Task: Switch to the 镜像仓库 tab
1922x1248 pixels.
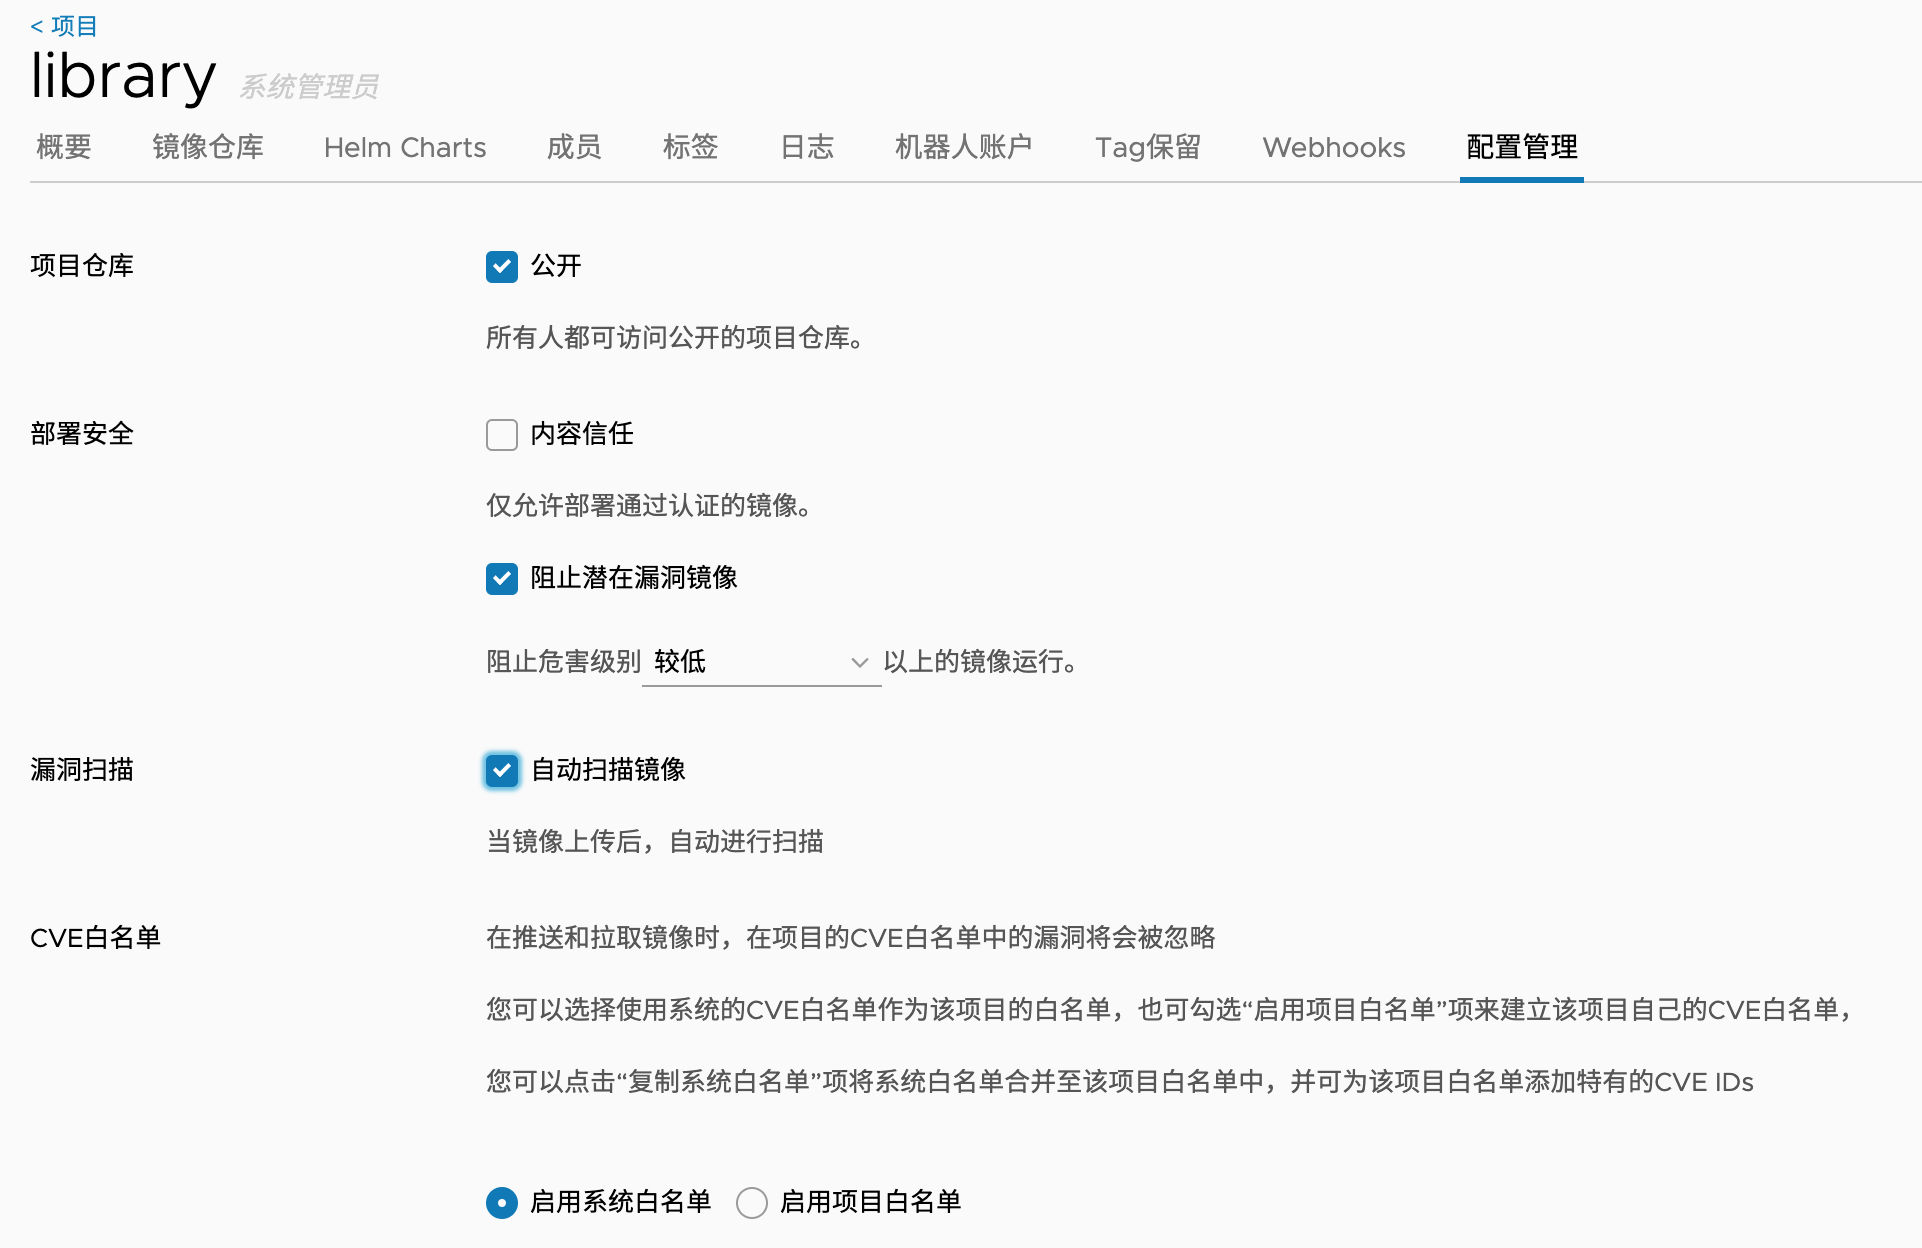Action: point(208,147)
